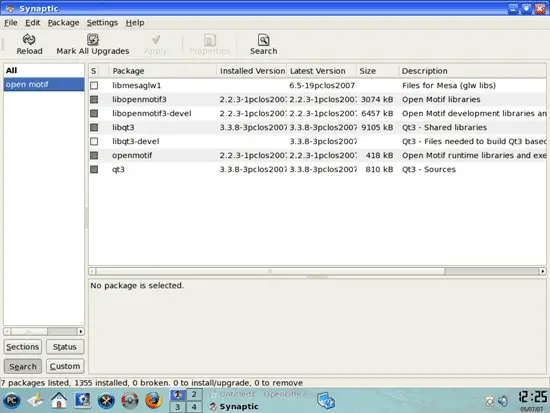This screenshot has height=413, width=550.
Task: Select the openmotif package name
Action: click(x=132, y=155)
